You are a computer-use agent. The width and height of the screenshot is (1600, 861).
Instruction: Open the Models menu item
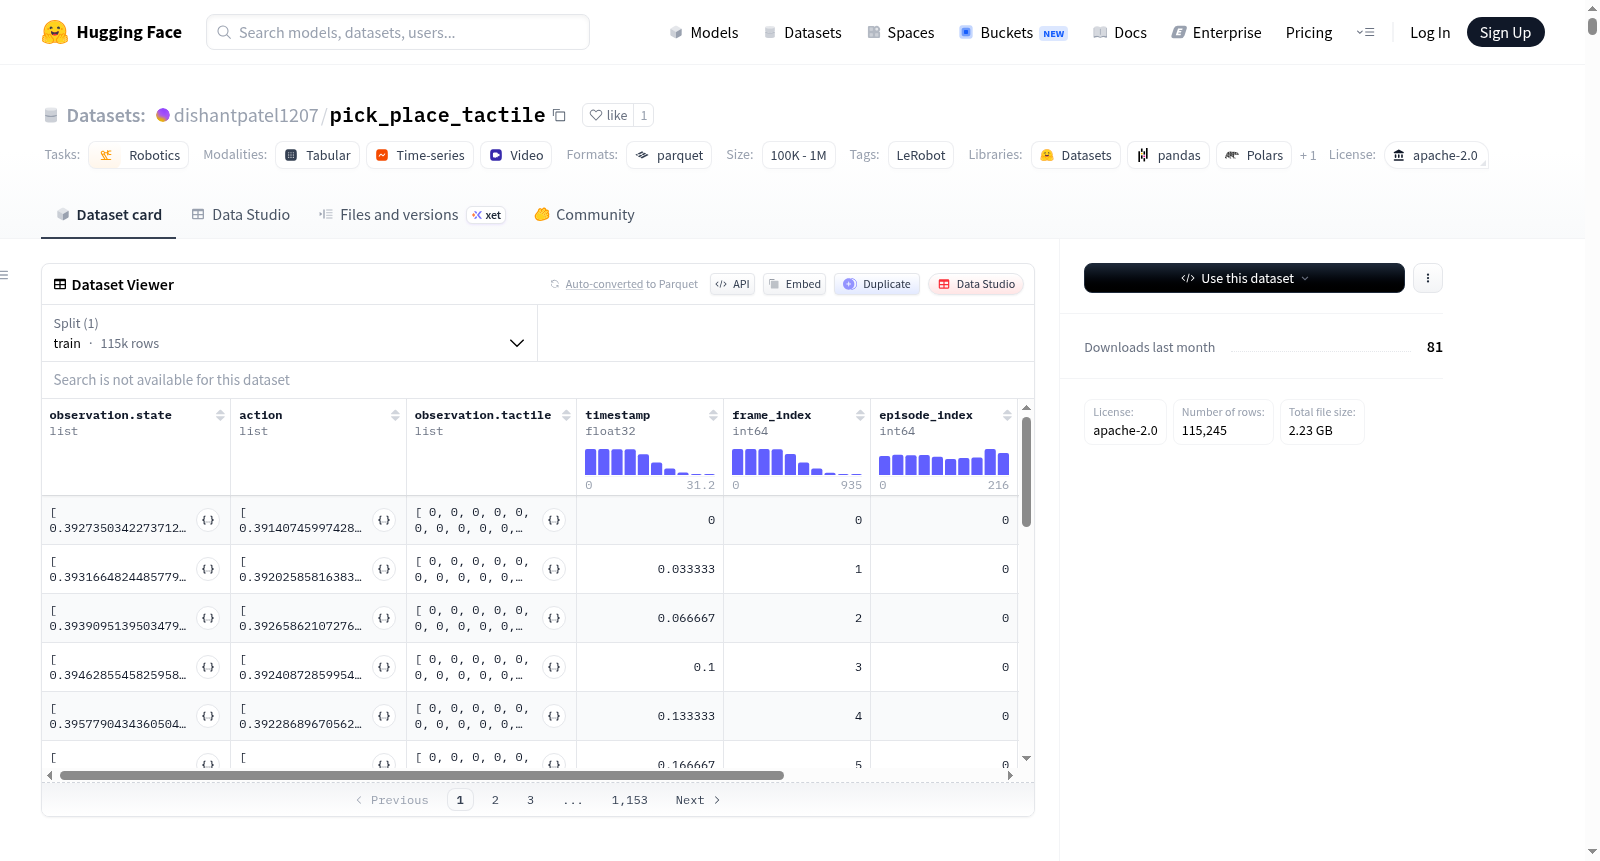[x=704, y=32]
